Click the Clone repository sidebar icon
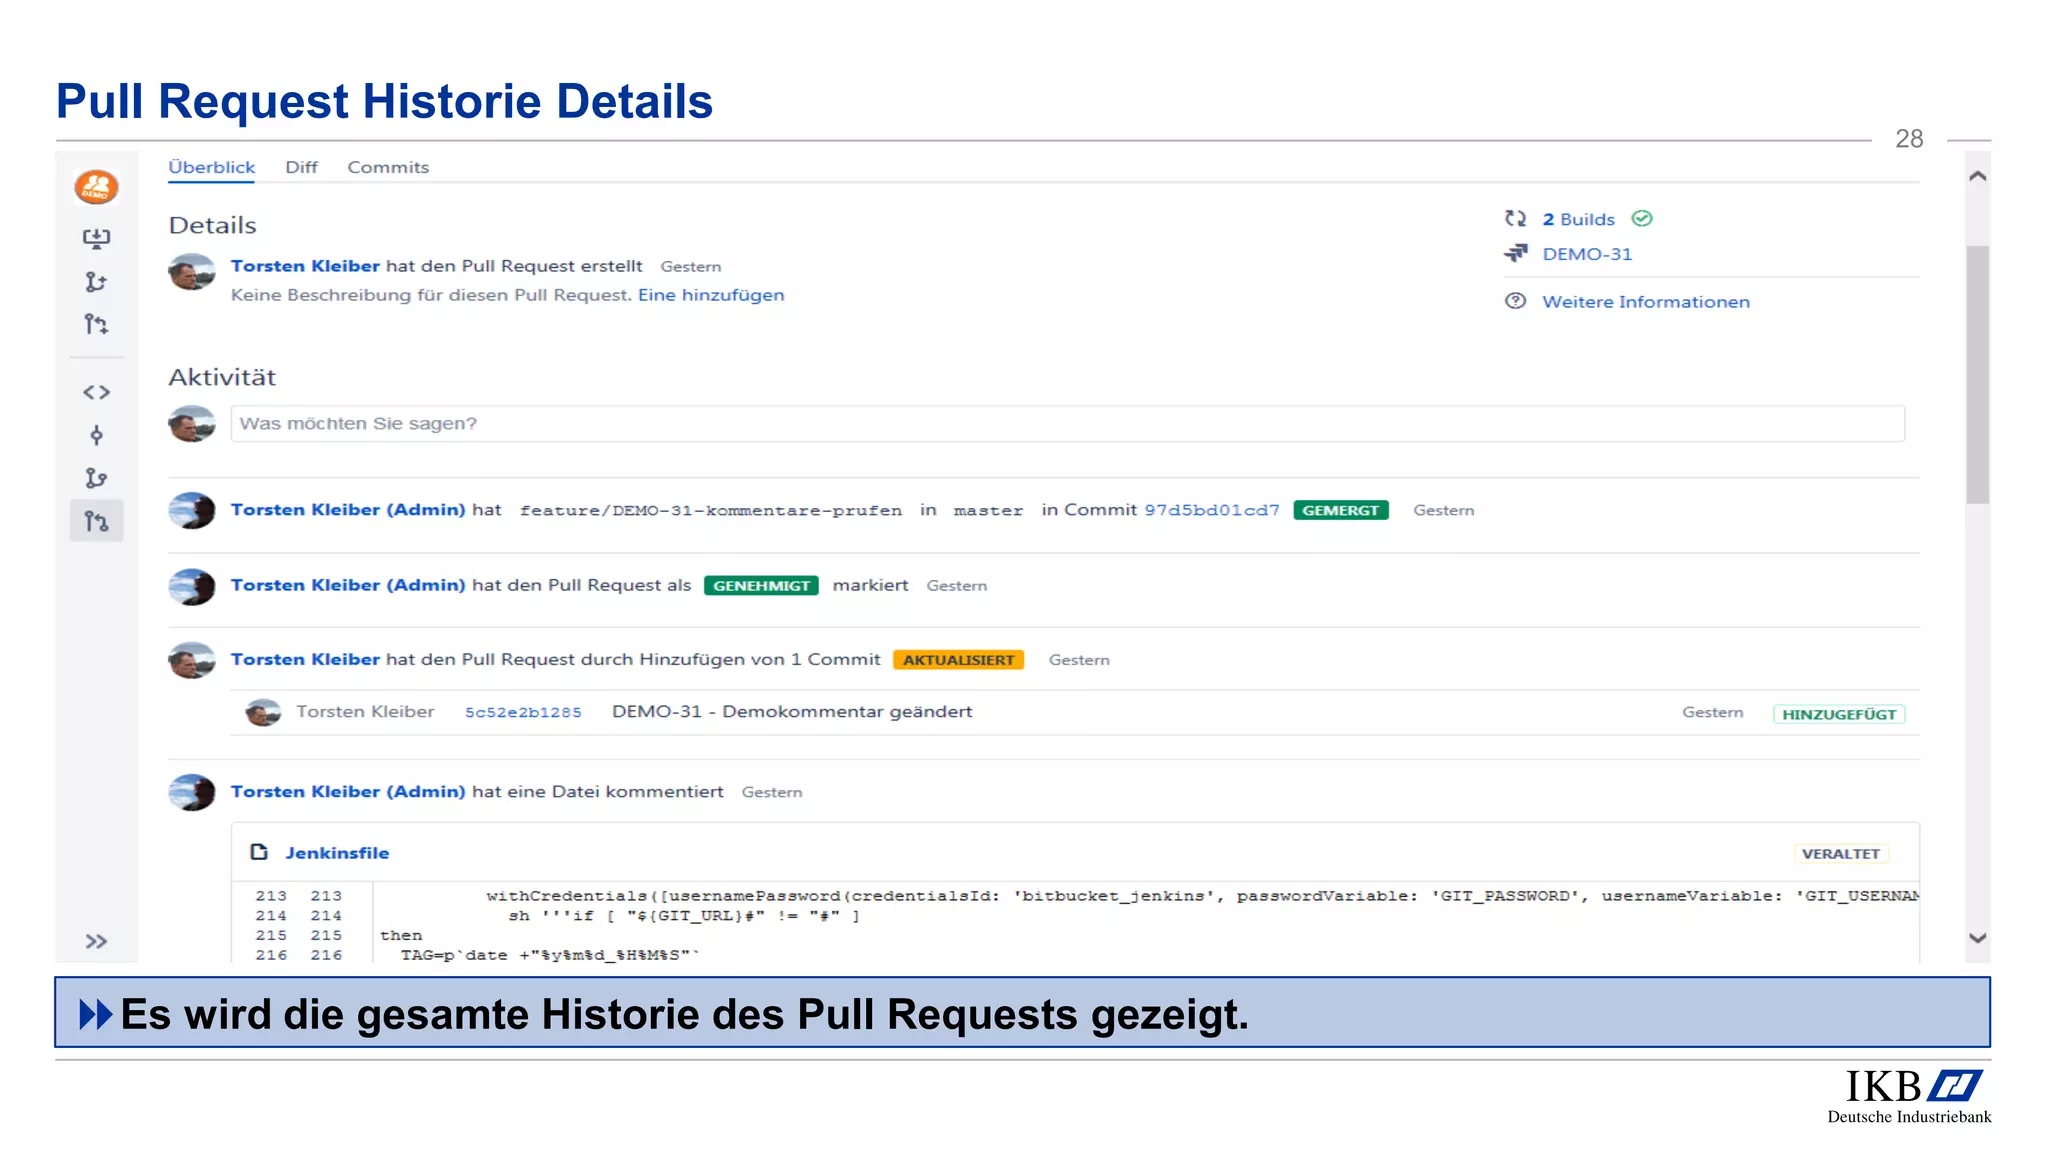The image size is (2048, 1152). pos(96,238)
